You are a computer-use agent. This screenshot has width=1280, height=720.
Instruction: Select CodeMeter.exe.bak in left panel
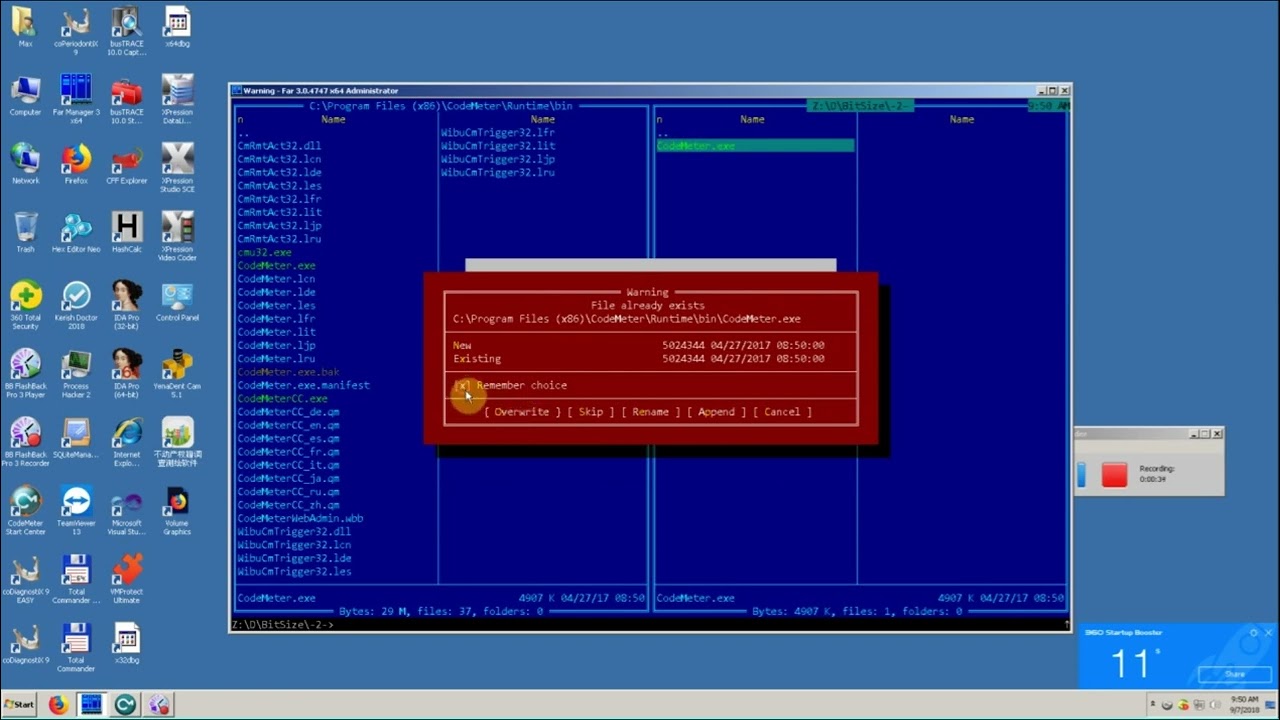pos(288,372)
